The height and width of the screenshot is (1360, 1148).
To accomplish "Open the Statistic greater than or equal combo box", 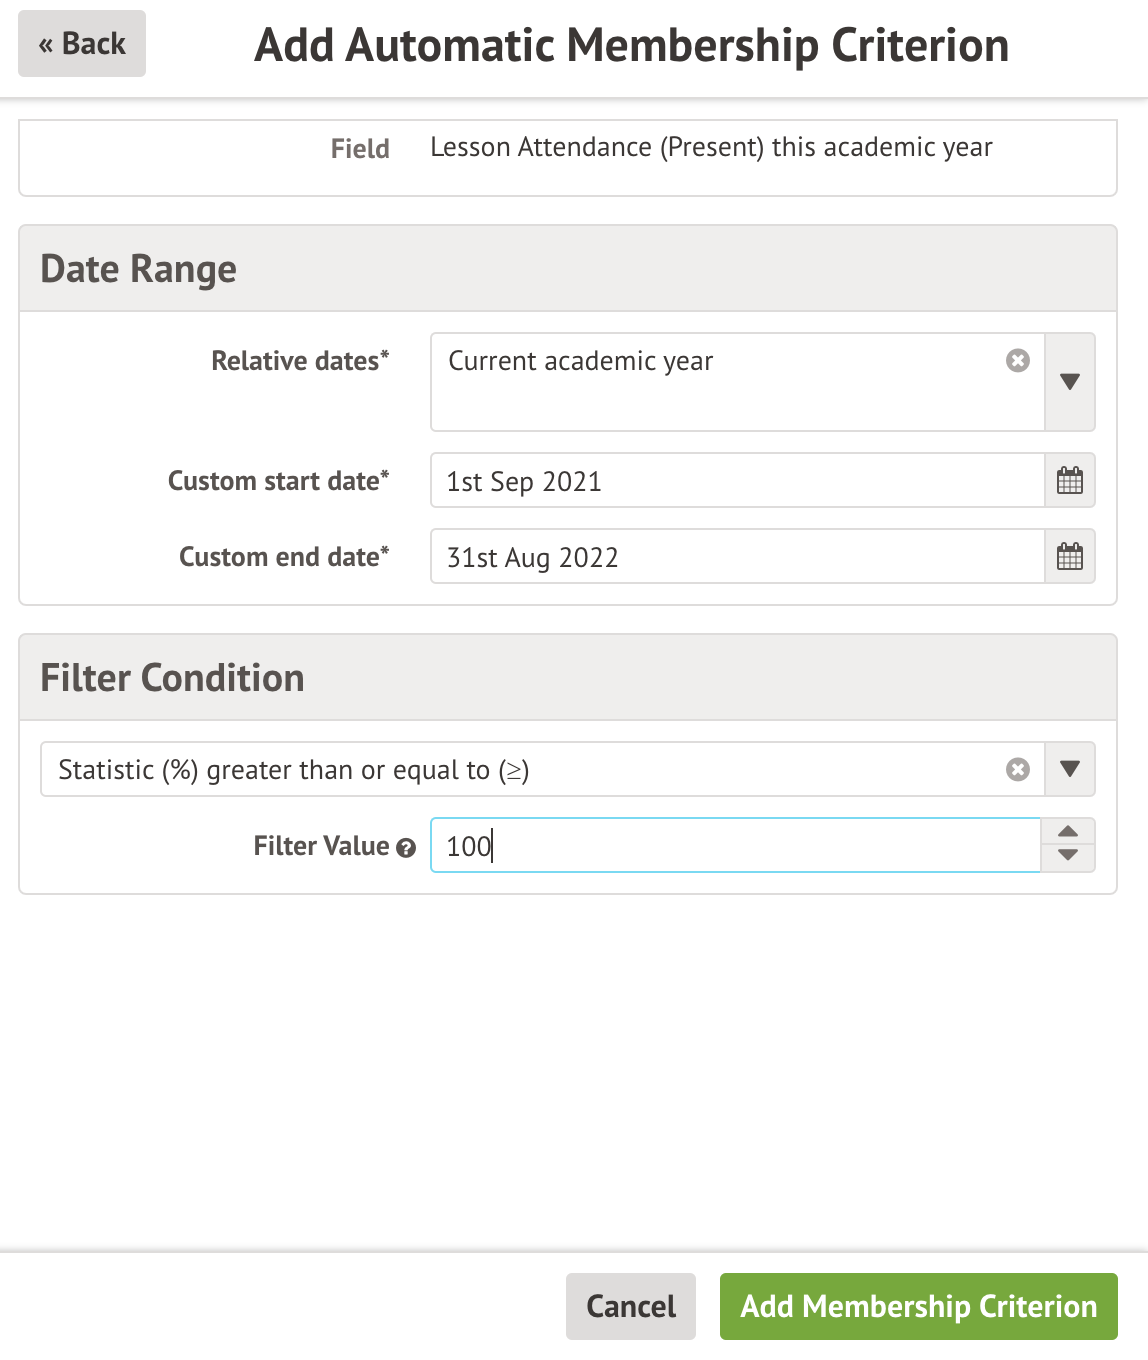I will (x=520, y=769).
